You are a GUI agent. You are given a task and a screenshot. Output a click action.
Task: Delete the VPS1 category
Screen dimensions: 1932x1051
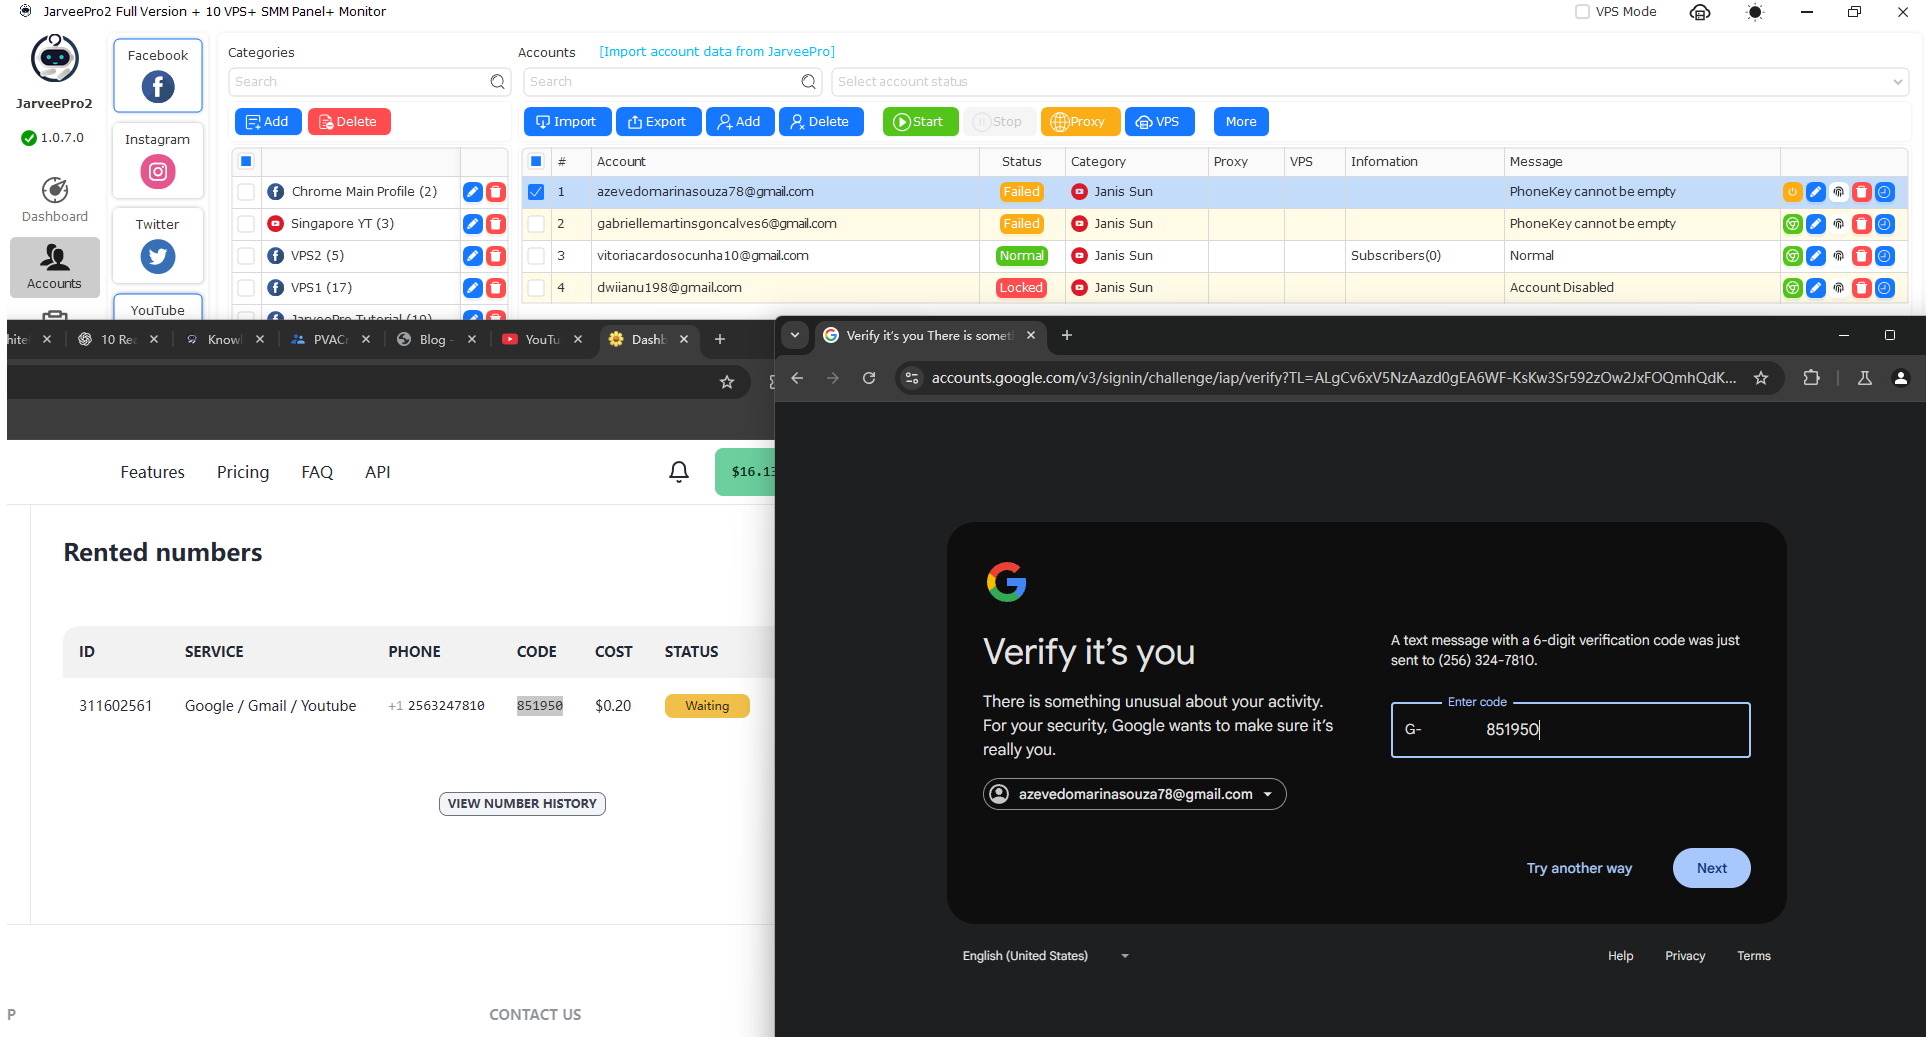(496, 288)
